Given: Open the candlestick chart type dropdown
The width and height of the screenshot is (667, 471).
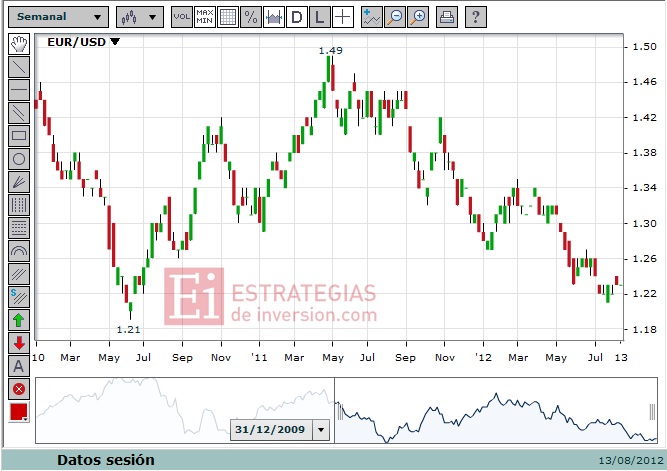Looking at the screenshot, I should coord(140,17).
